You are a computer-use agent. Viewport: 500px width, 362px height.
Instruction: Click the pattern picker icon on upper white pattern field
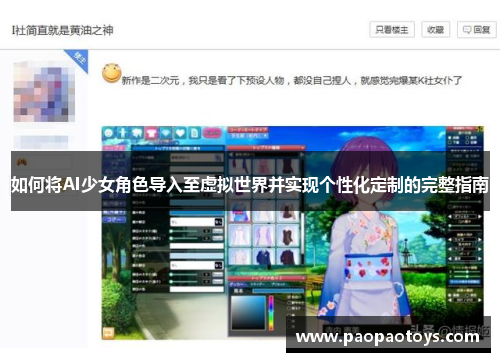tap(218, 222)
